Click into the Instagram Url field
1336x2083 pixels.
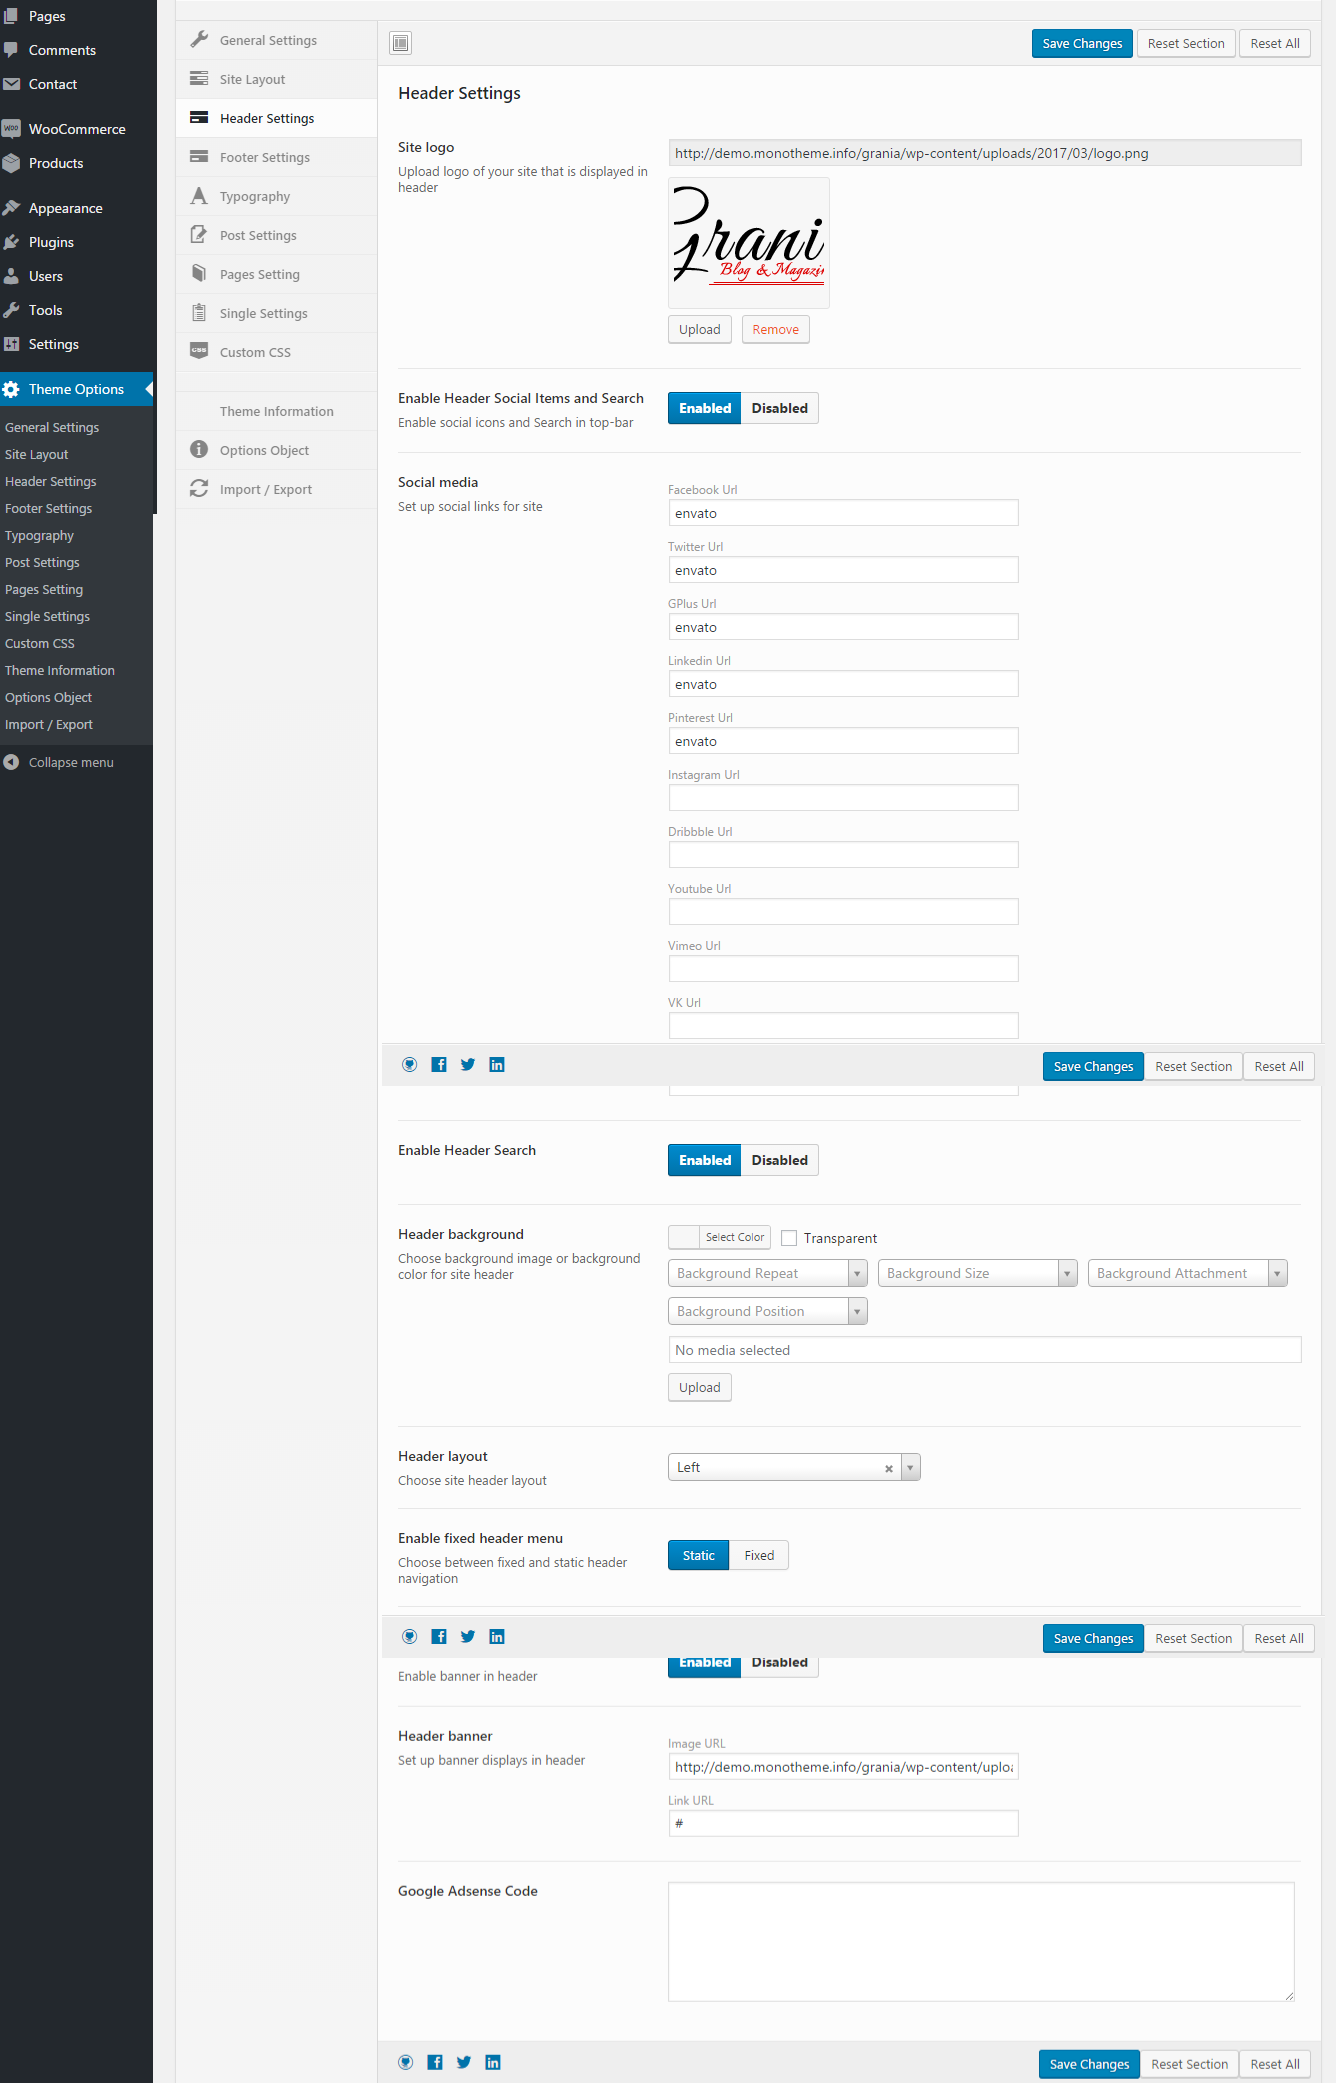click(843, 798)
